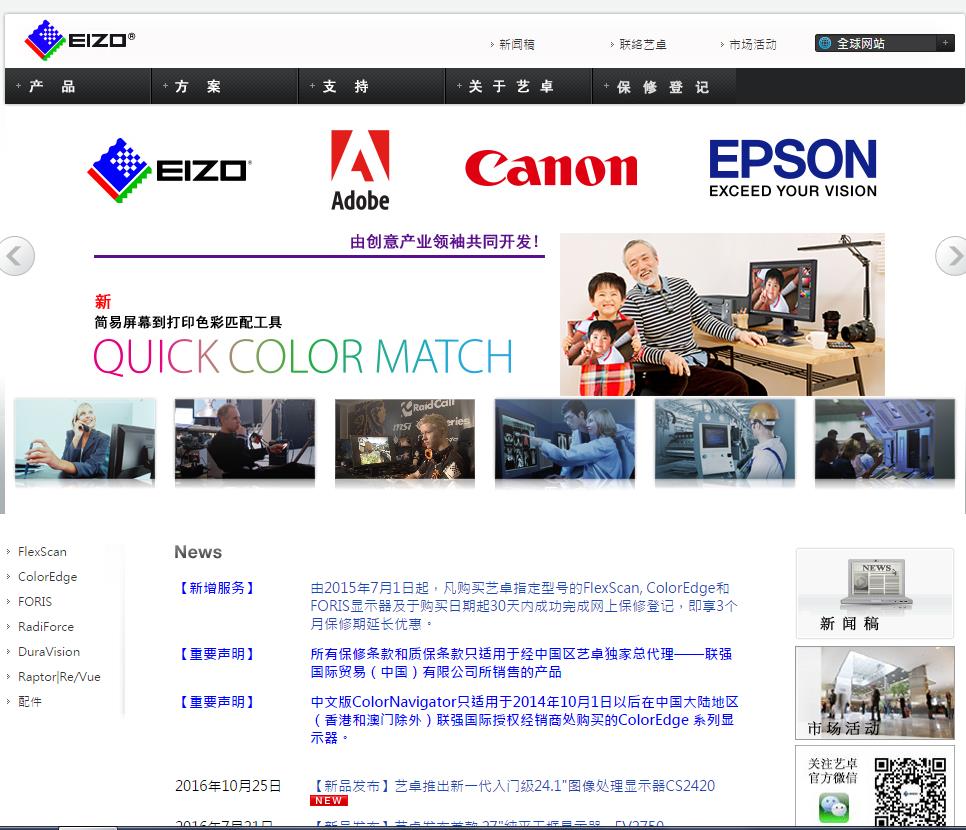The image size is (966, 830).
Task: Click the red NEW badge
Action: tap(328, 800)
